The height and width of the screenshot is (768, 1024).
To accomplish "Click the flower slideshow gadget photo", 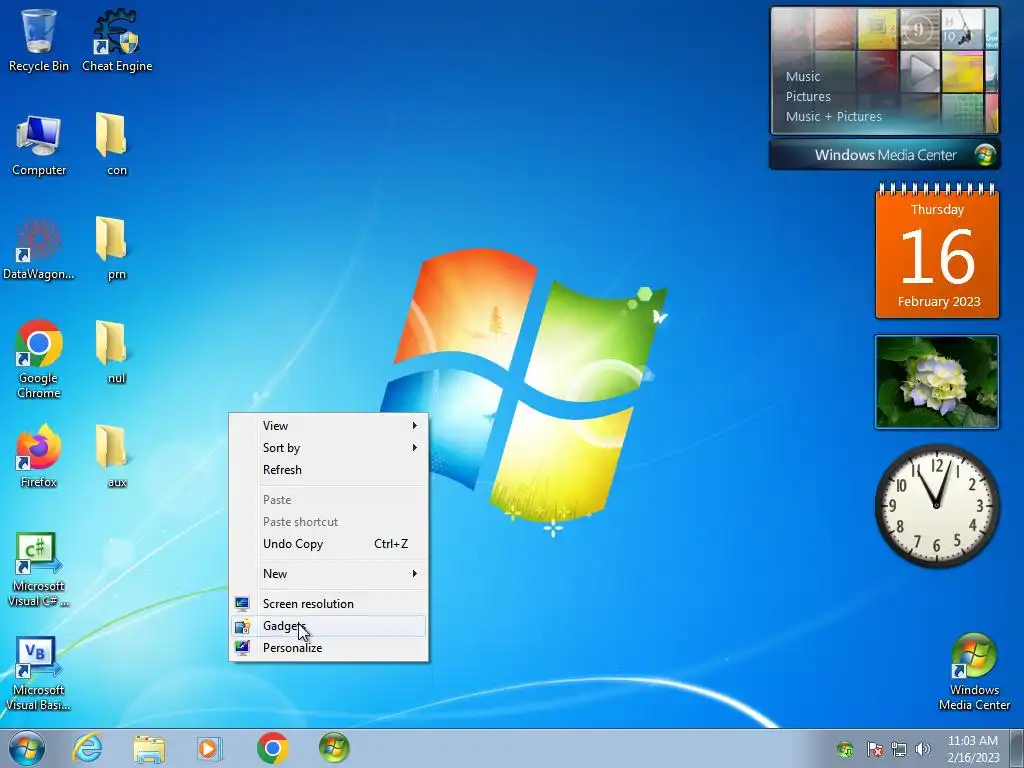I will [x=936, y=382].
